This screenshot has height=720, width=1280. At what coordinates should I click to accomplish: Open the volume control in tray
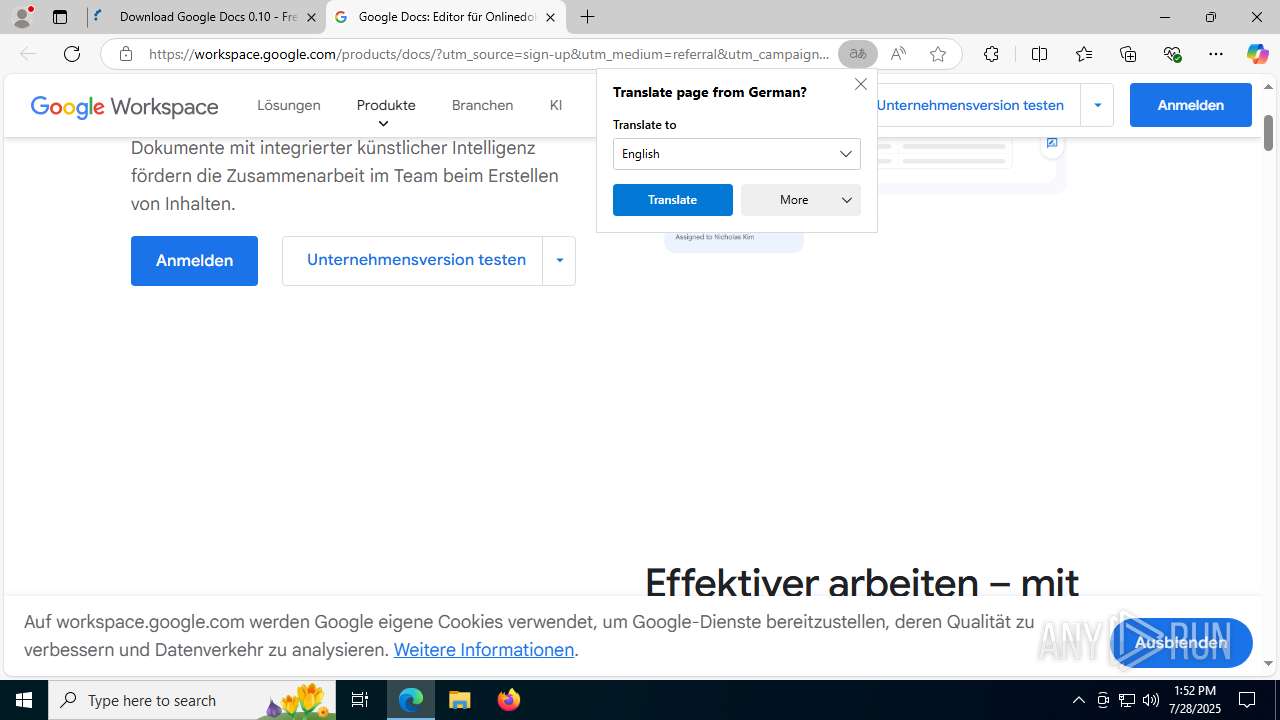coord(1151,700)
